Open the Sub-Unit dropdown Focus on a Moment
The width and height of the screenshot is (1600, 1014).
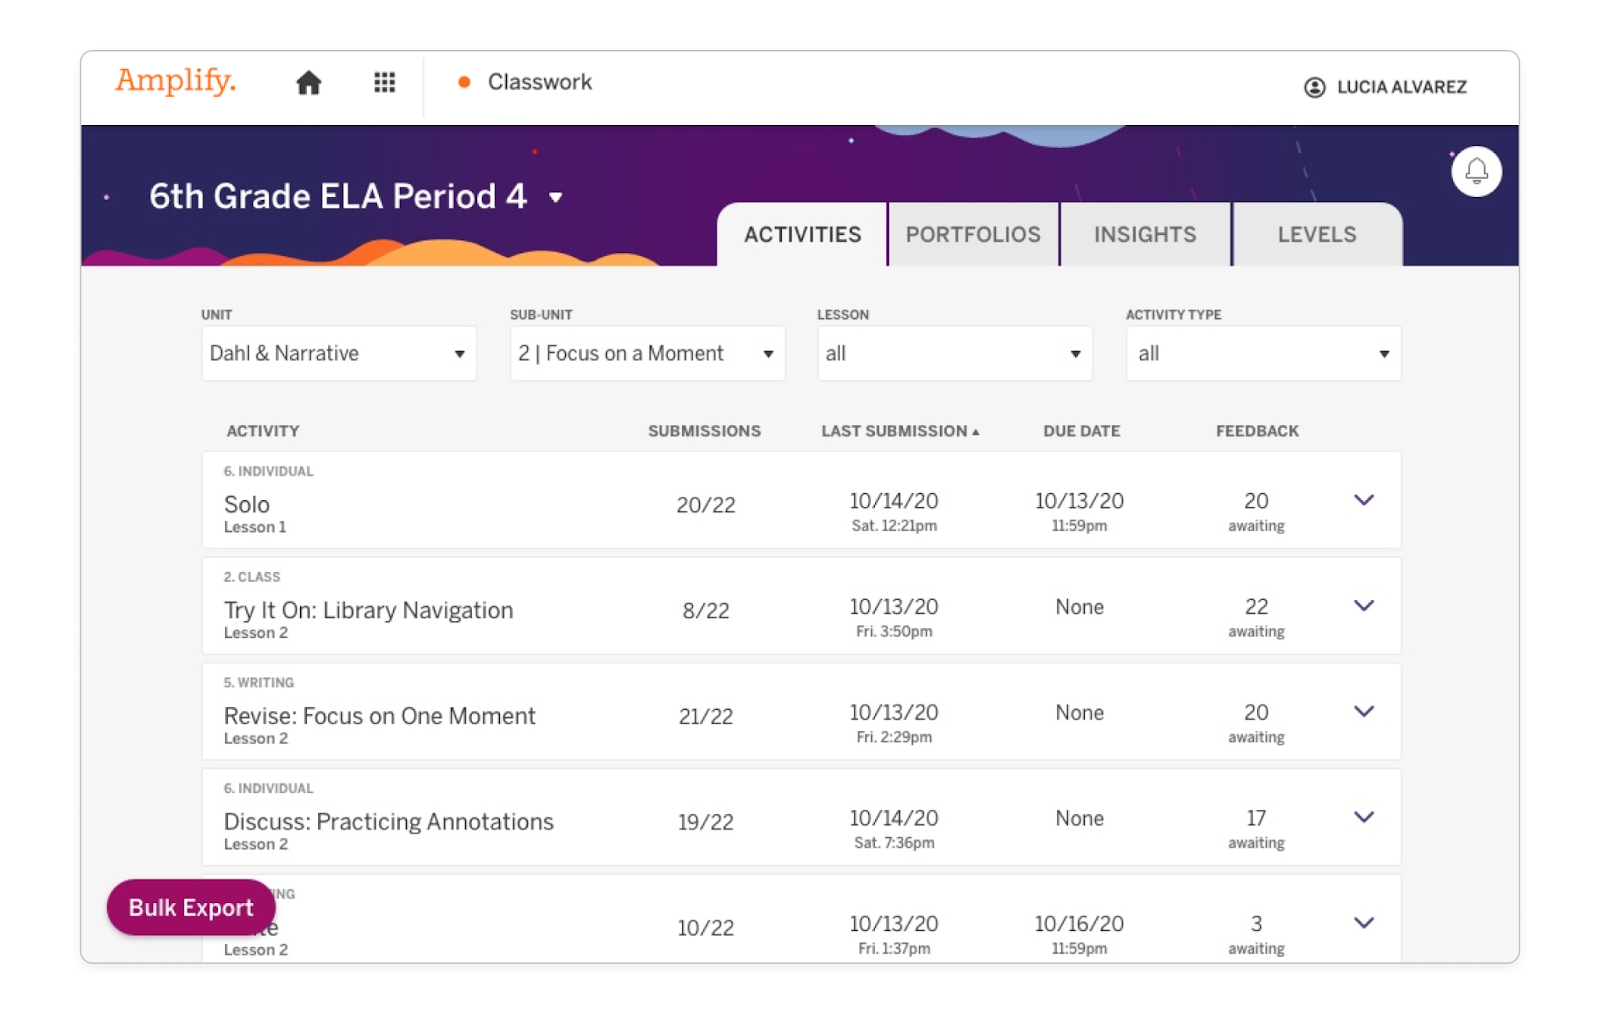[x=646, y=353]
